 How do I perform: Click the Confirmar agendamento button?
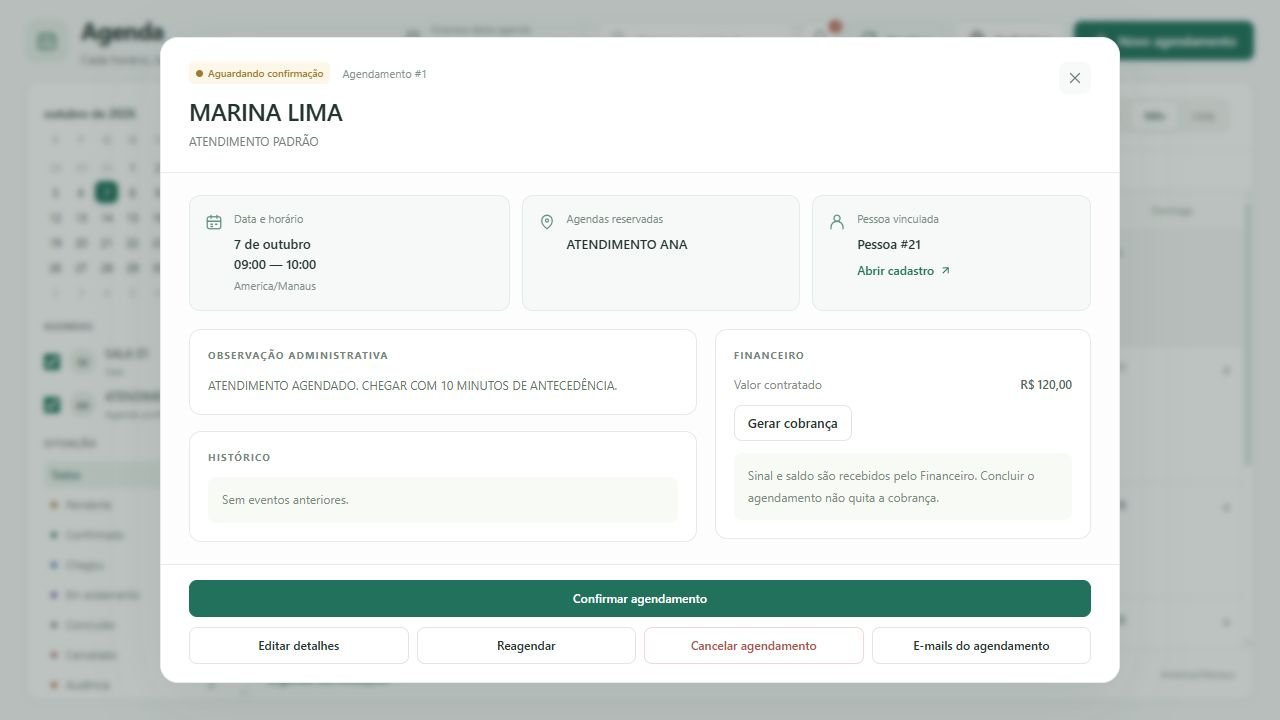tap(640, 599)
